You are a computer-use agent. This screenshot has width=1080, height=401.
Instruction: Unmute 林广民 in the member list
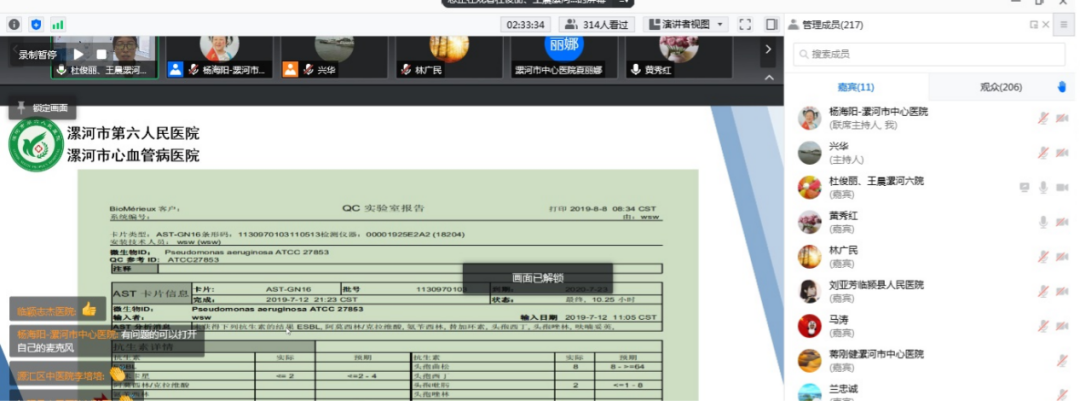coord(1043,256)
